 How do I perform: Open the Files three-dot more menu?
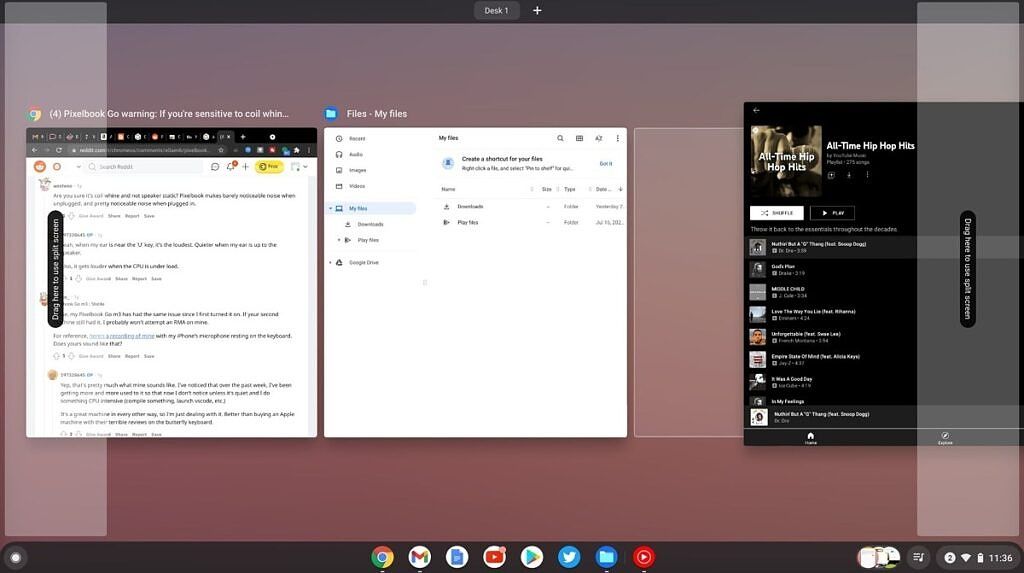point(617,139)
